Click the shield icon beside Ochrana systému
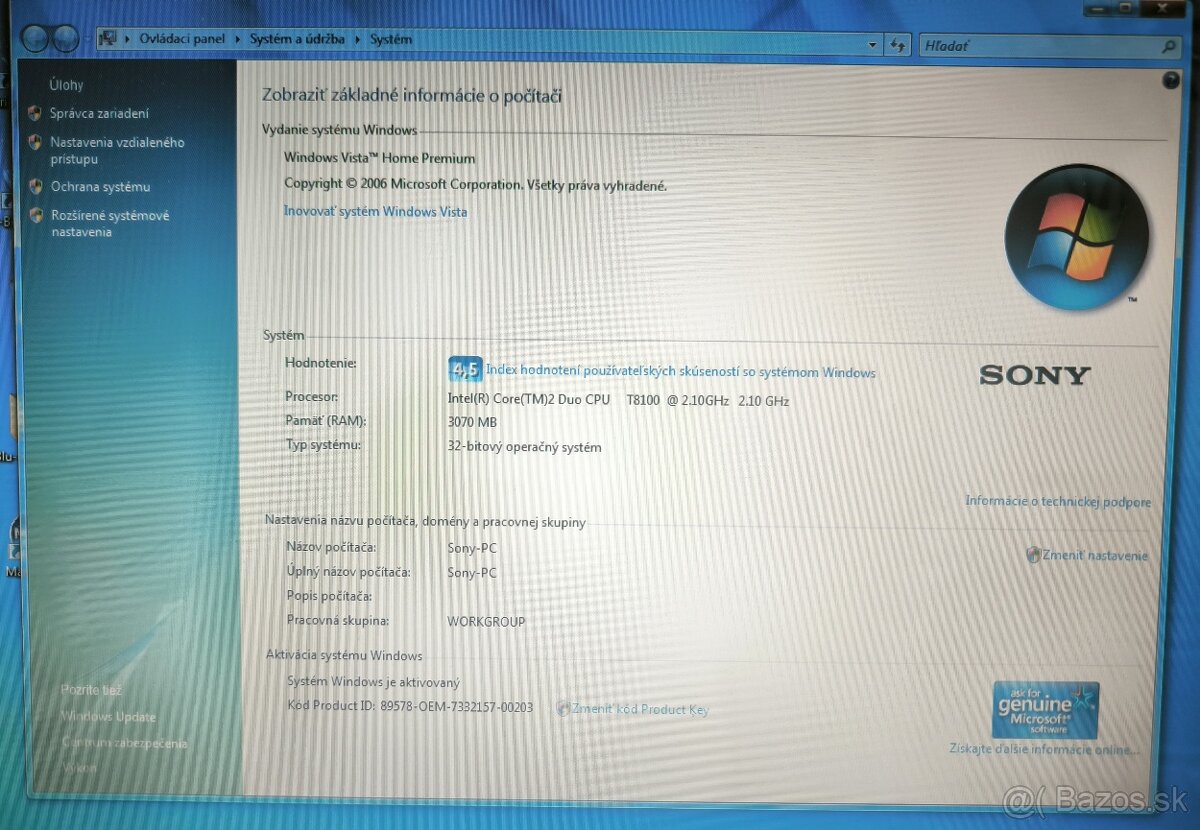The width and height of the screenshot is (1200, 830). click(x=37, y=187)
